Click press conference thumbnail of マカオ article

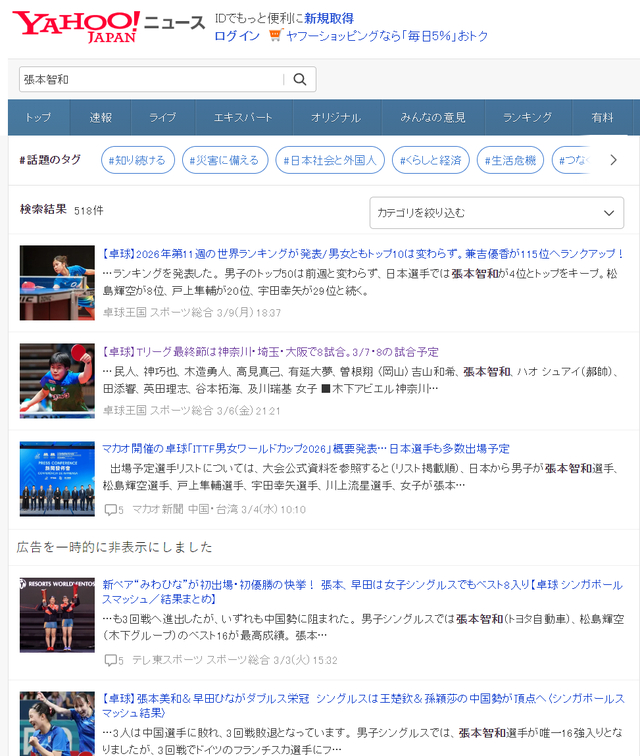point(57,479)
